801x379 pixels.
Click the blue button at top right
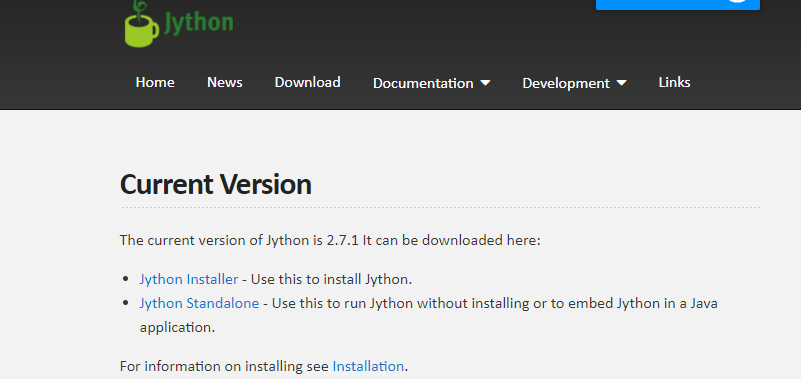678,5
